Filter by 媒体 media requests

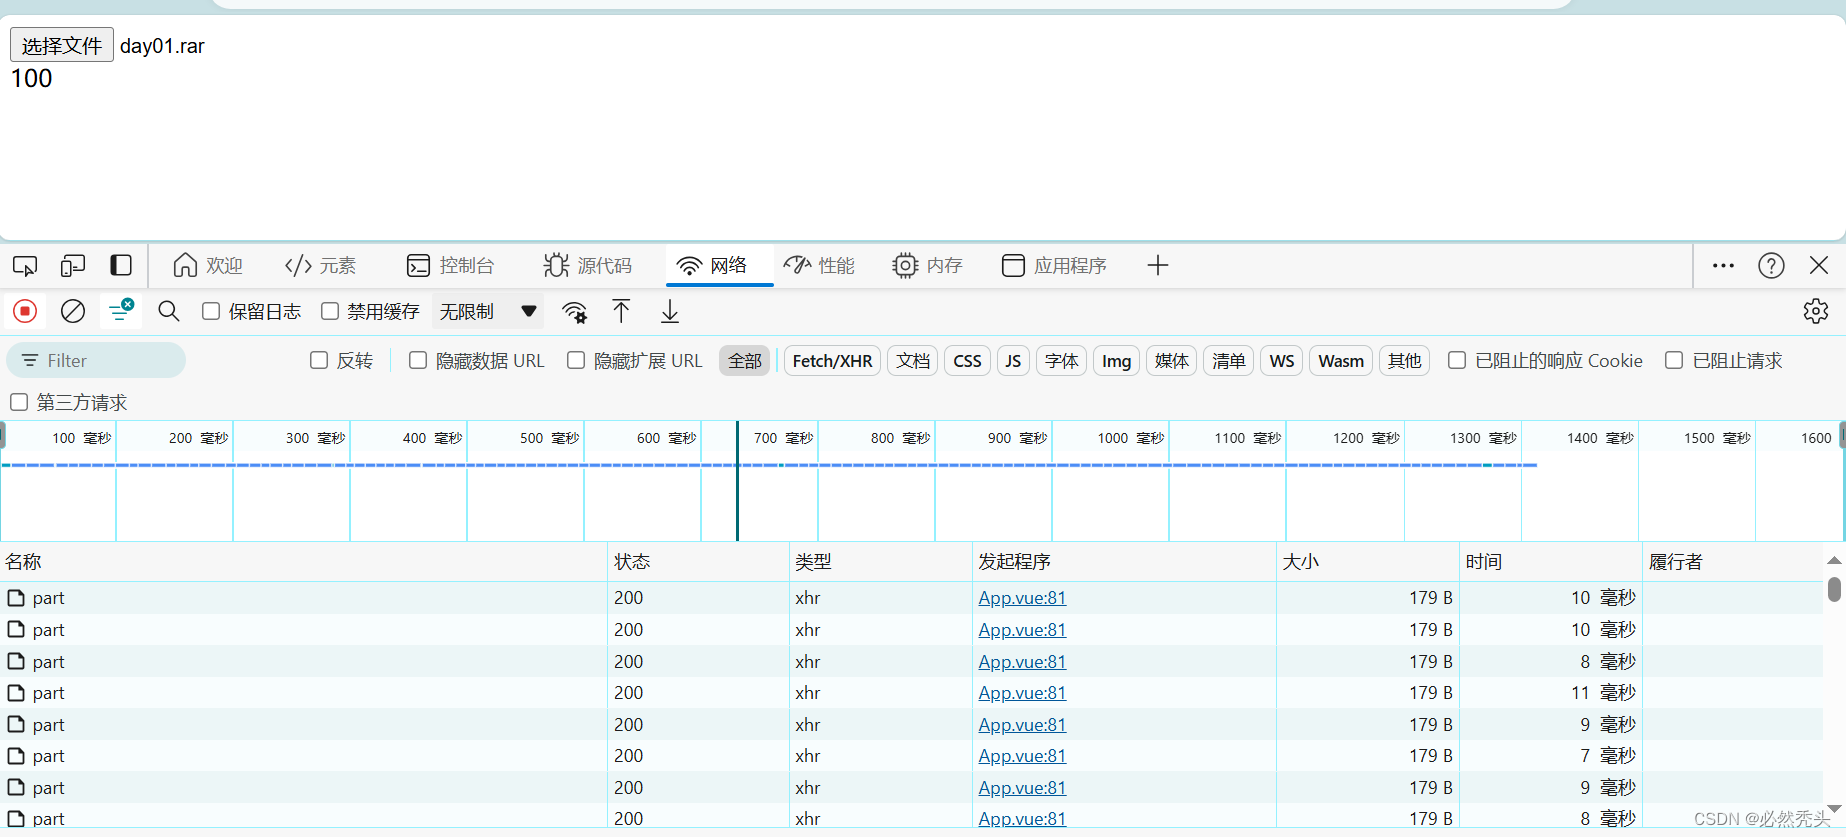[x=1172, y=360]
